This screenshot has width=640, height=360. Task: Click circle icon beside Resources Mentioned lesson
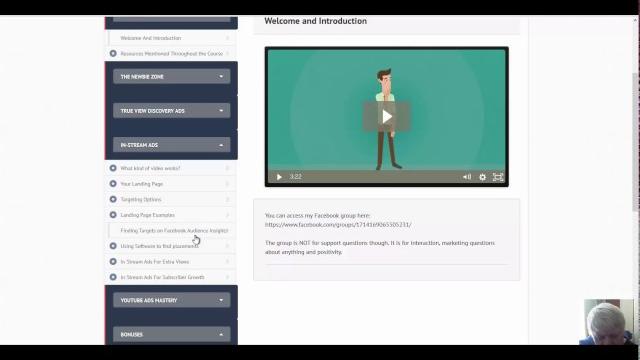113,53
